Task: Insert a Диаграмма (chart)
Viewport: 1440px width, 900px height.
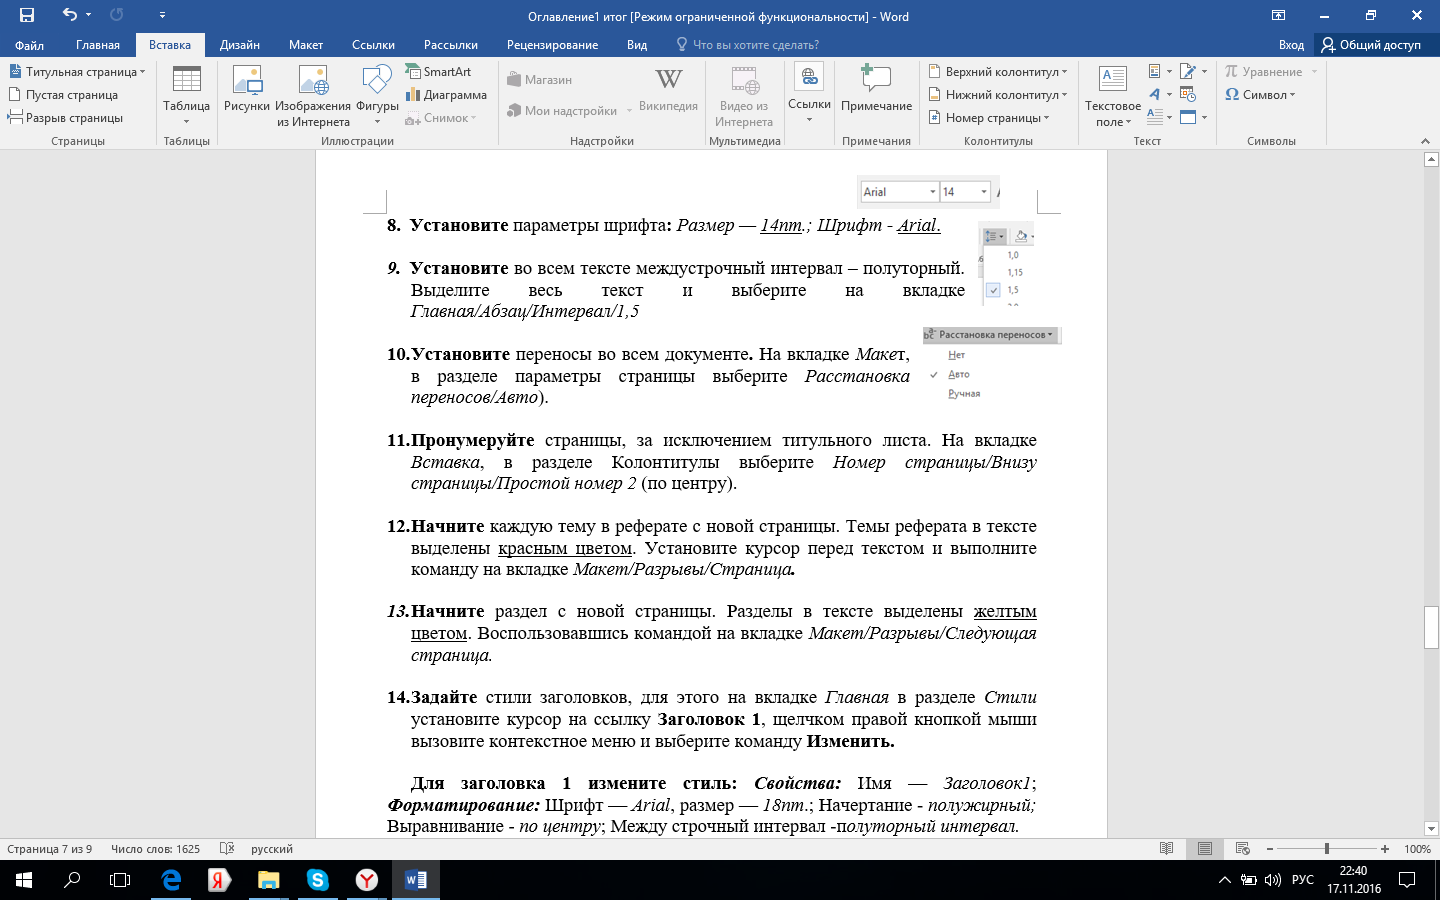Action: coord(446,95)
